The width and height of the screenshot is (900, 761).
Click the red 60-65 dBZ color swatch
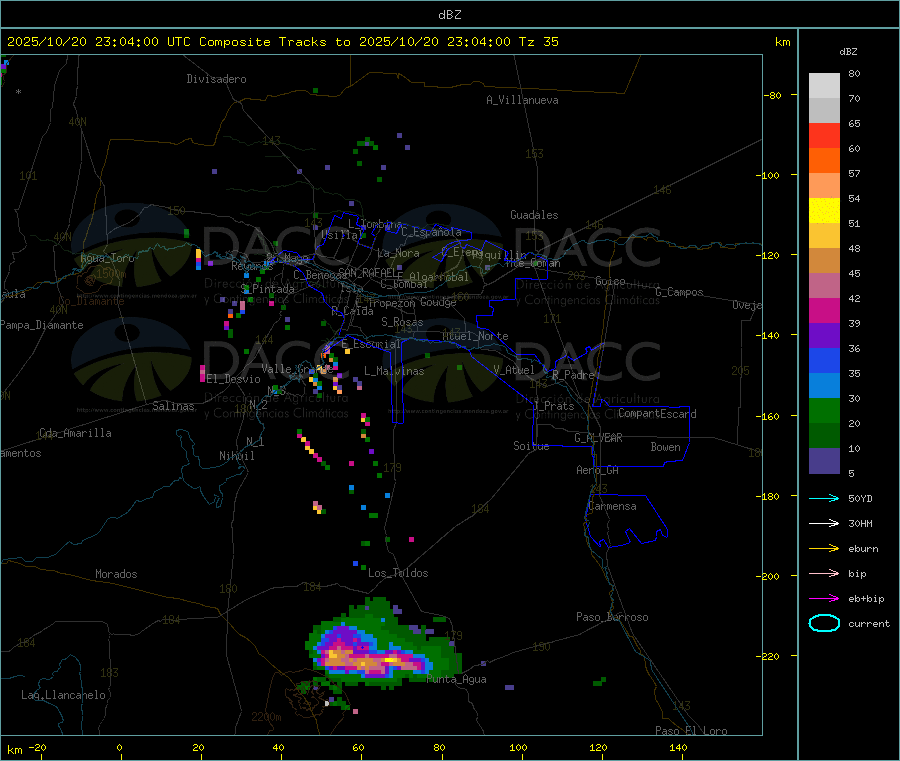click(824, 135)
